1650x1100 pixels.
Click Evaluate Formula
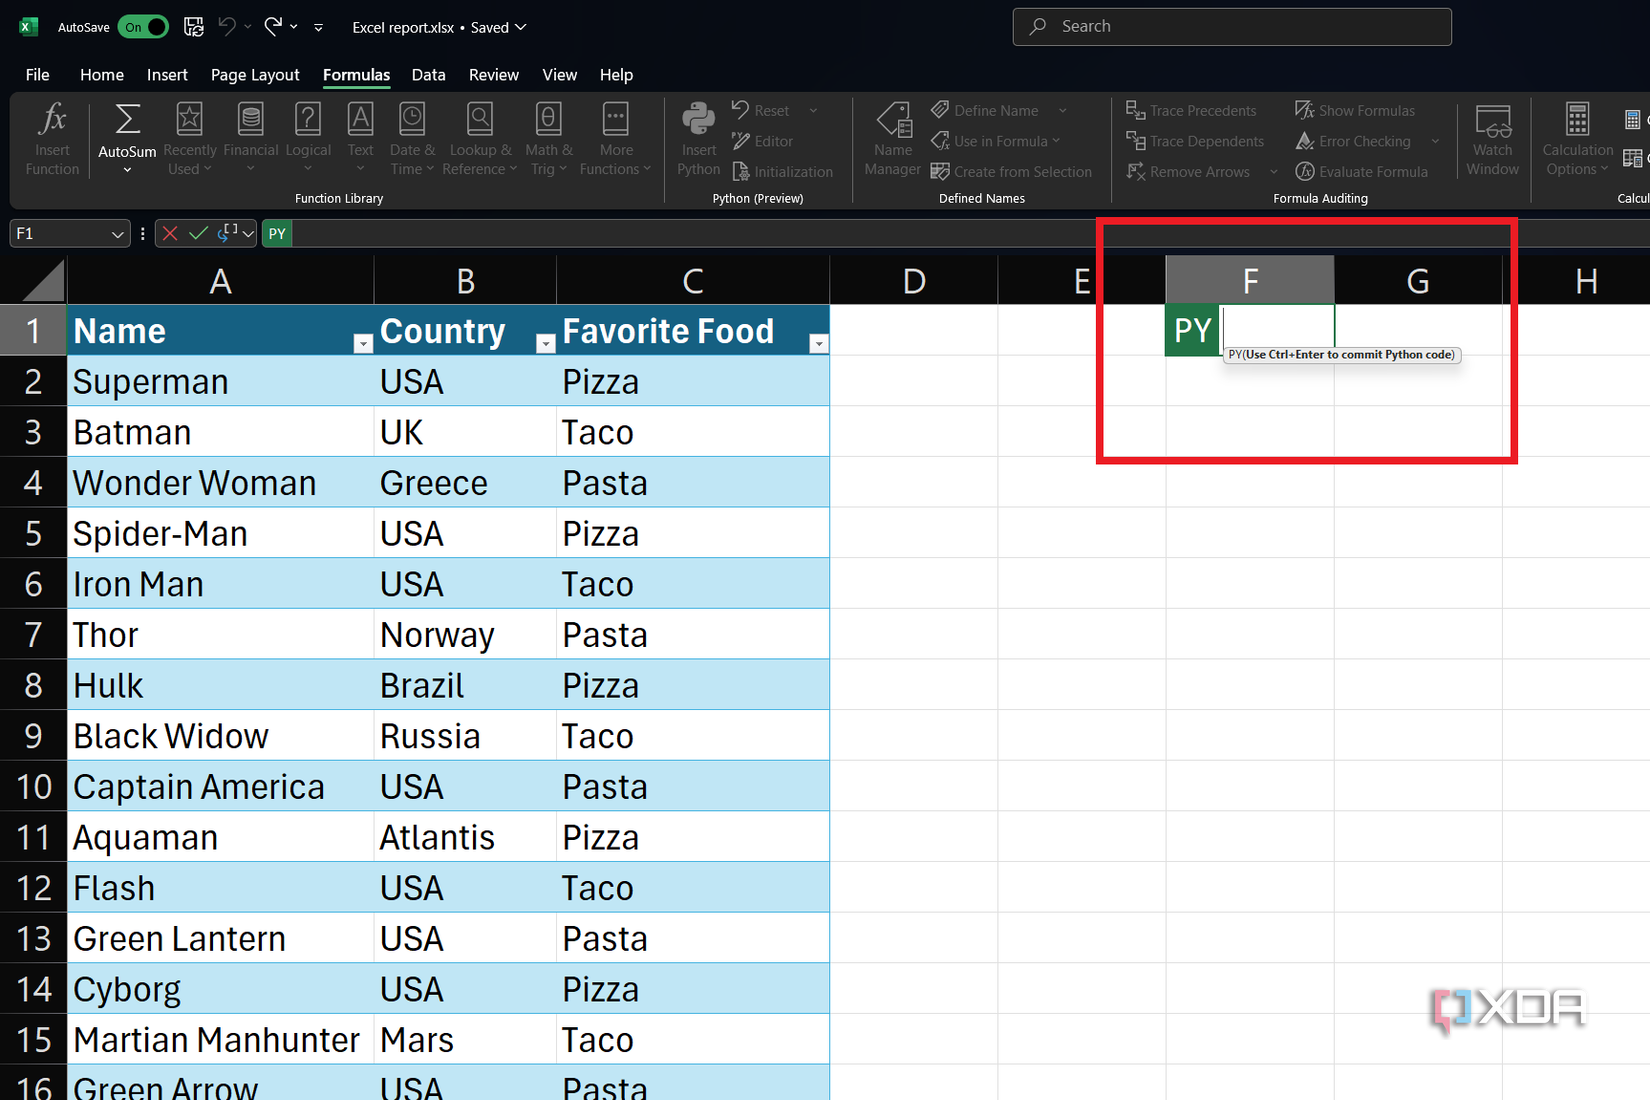pyautogui.click(x=1362, y=171)
